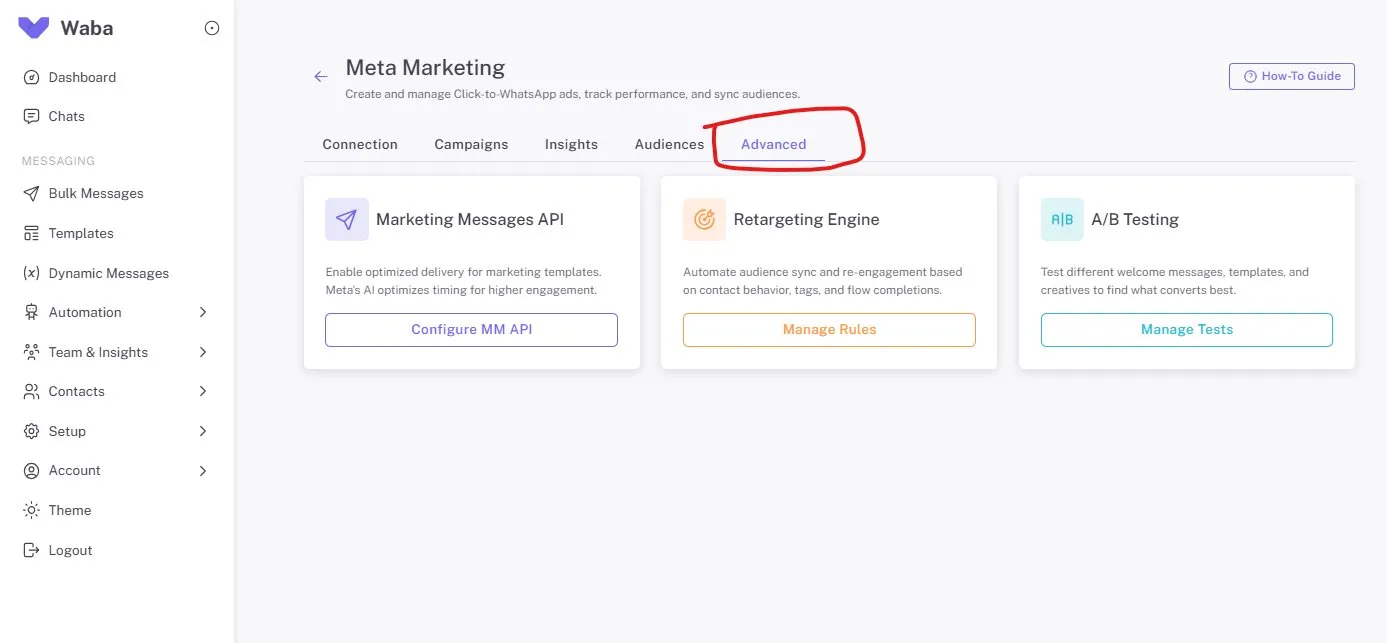Click the Waba brand name text

tap(87, 28)
